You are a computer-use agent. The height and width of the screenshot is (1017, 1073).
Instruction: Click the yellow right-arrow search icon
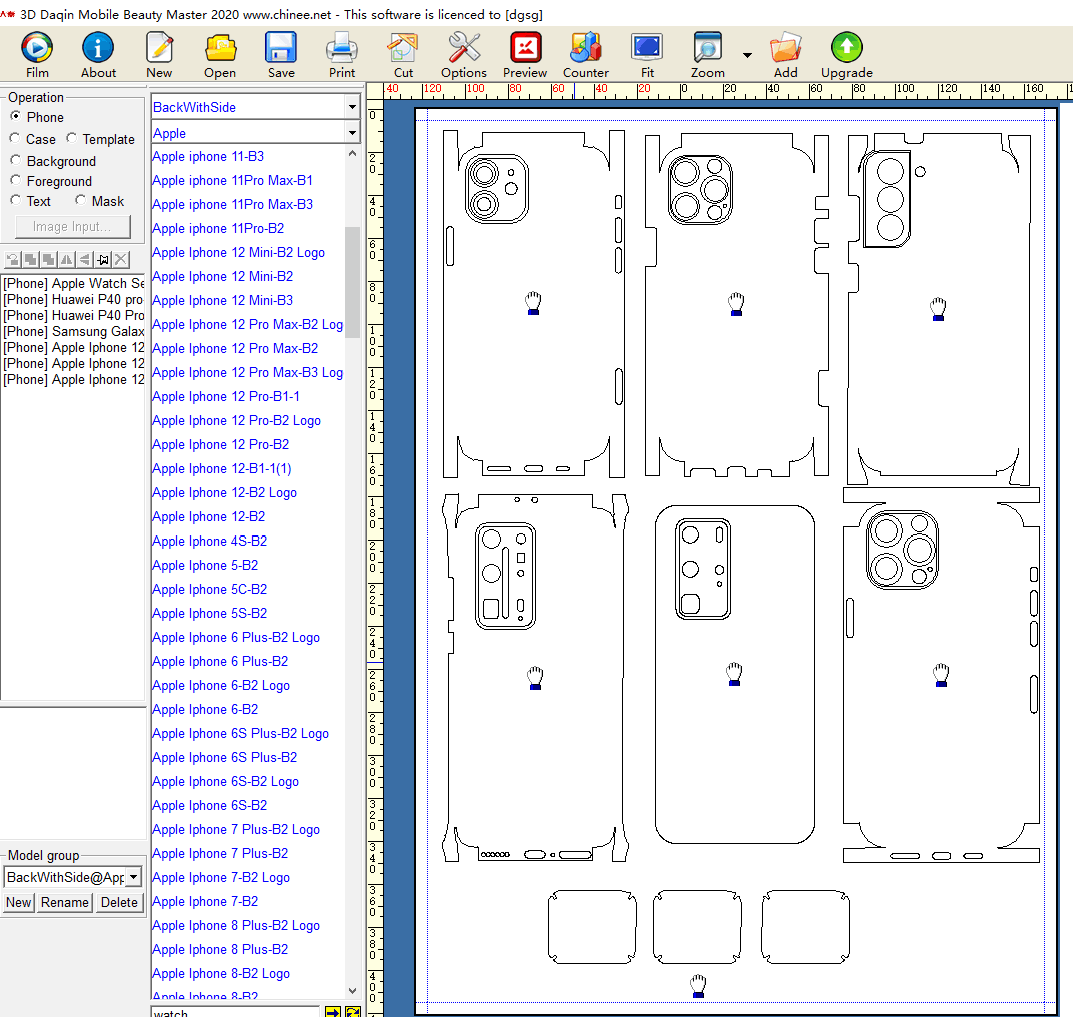[x=333, y=1012]
